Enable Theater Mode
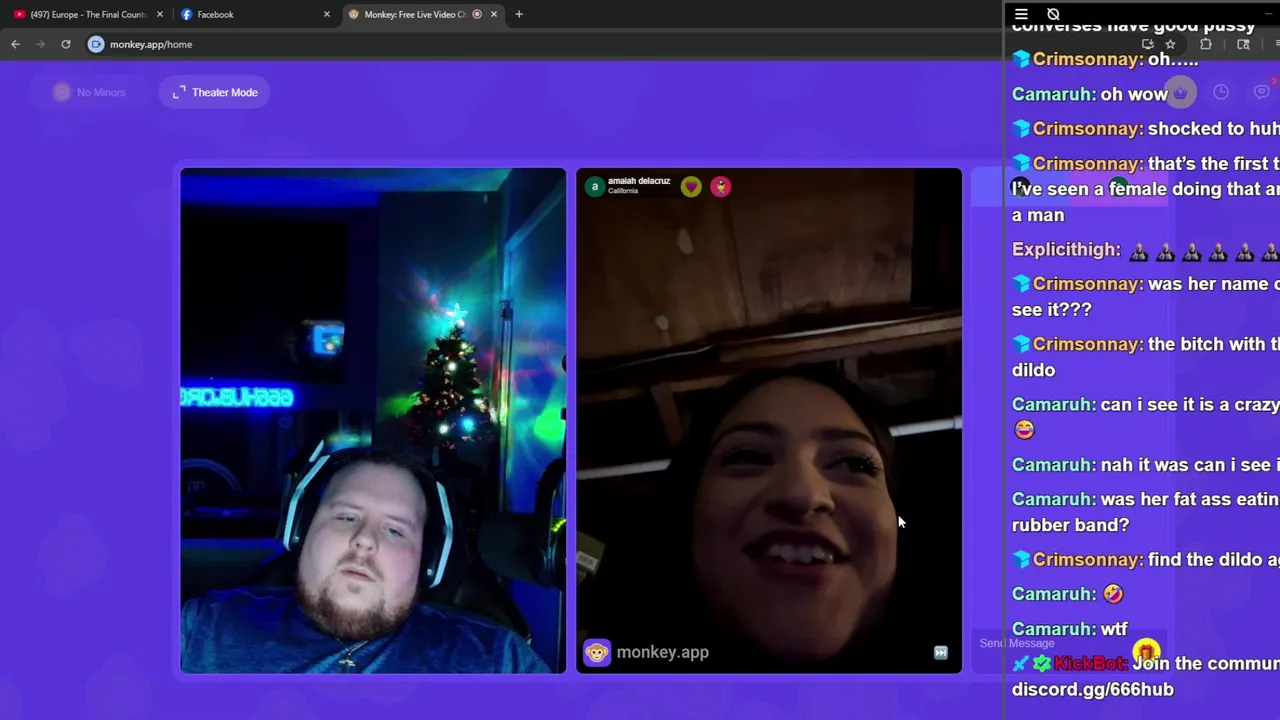Image resolution: width=1280 pixels, height=720 pixels. [x=215, y=92]
